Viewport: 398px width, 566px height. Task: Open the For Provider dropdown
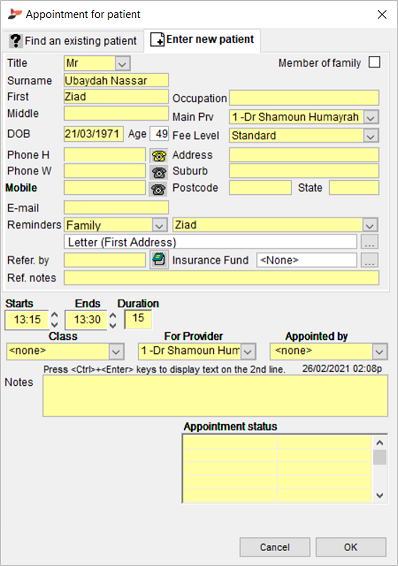coord(248,351)
